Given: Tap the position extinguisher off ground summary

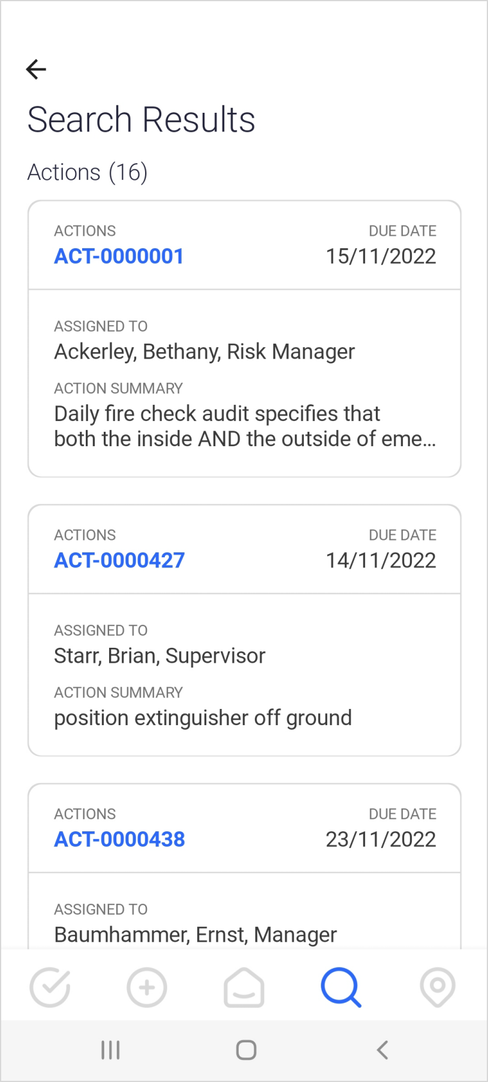Looking at the screenshot, I should click(x=203, y=718).
